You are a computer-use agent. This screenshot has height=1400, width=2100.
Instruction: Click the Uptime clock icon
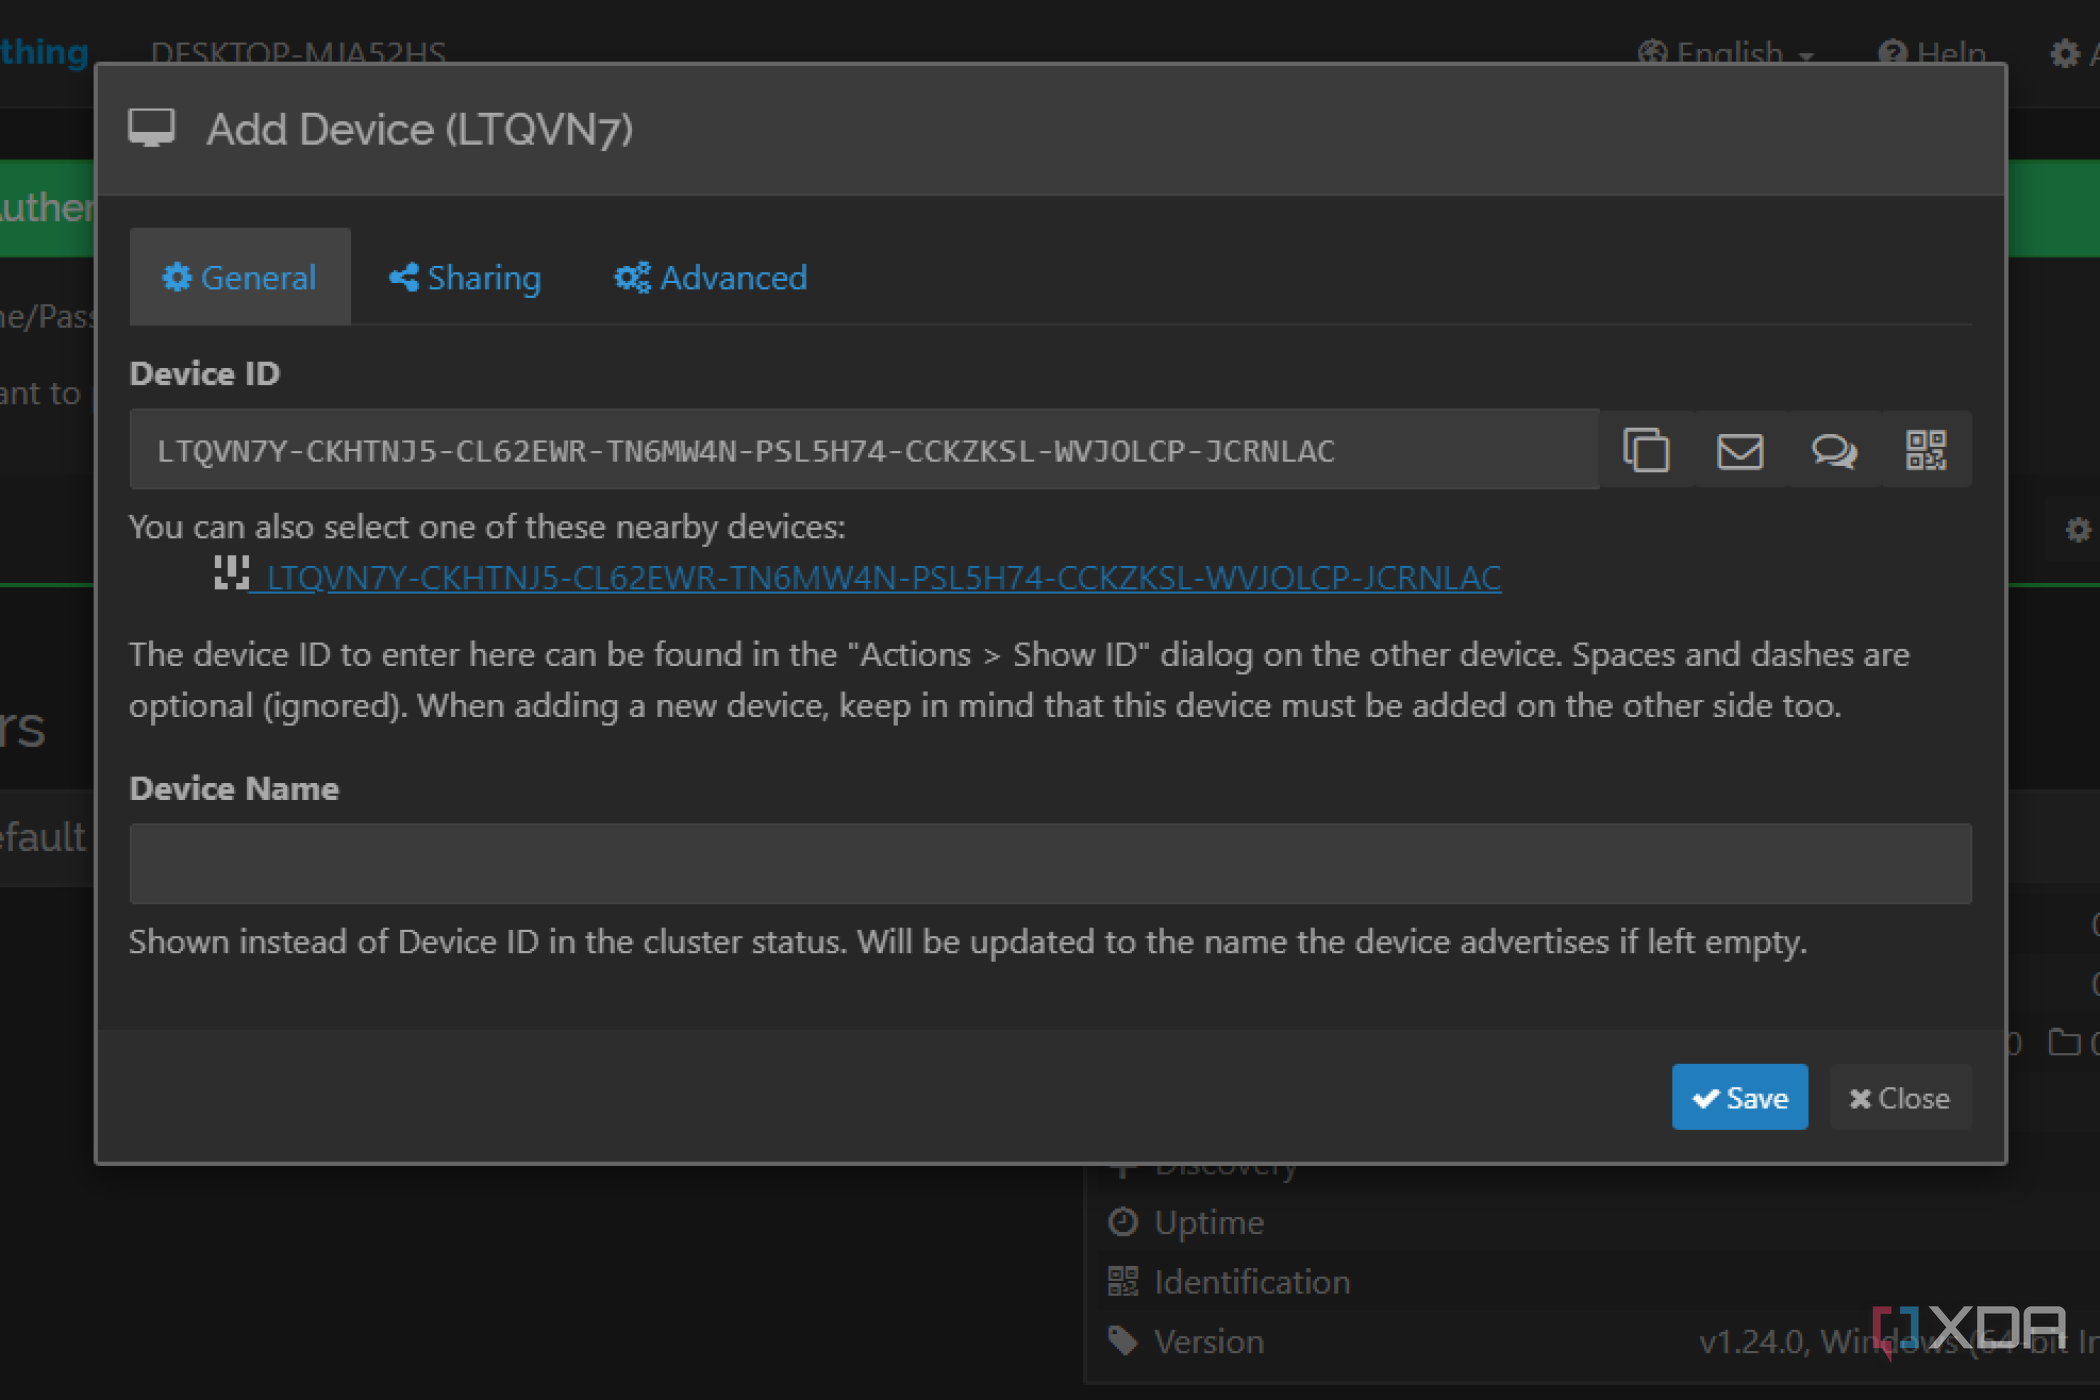[x=1122, y=1221]
